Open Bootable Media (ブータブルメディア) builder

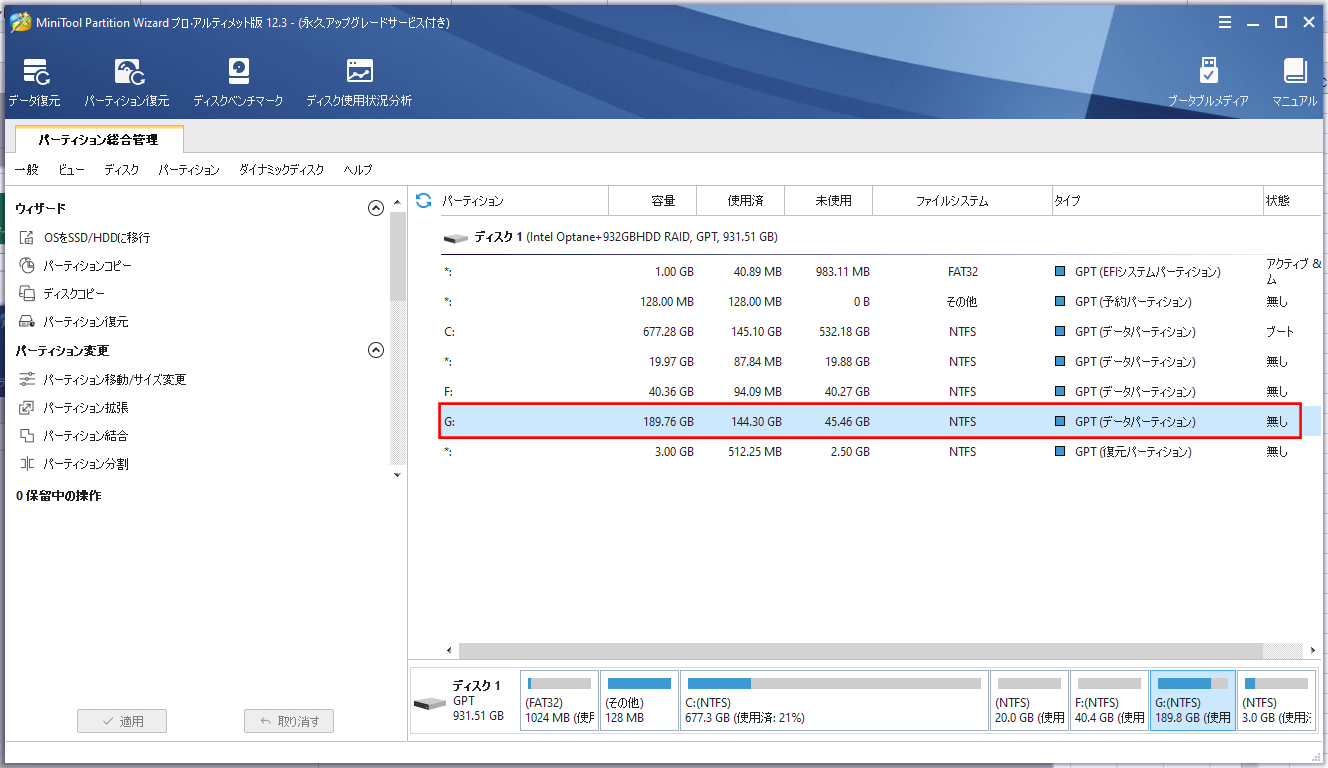coord(1208,82)
